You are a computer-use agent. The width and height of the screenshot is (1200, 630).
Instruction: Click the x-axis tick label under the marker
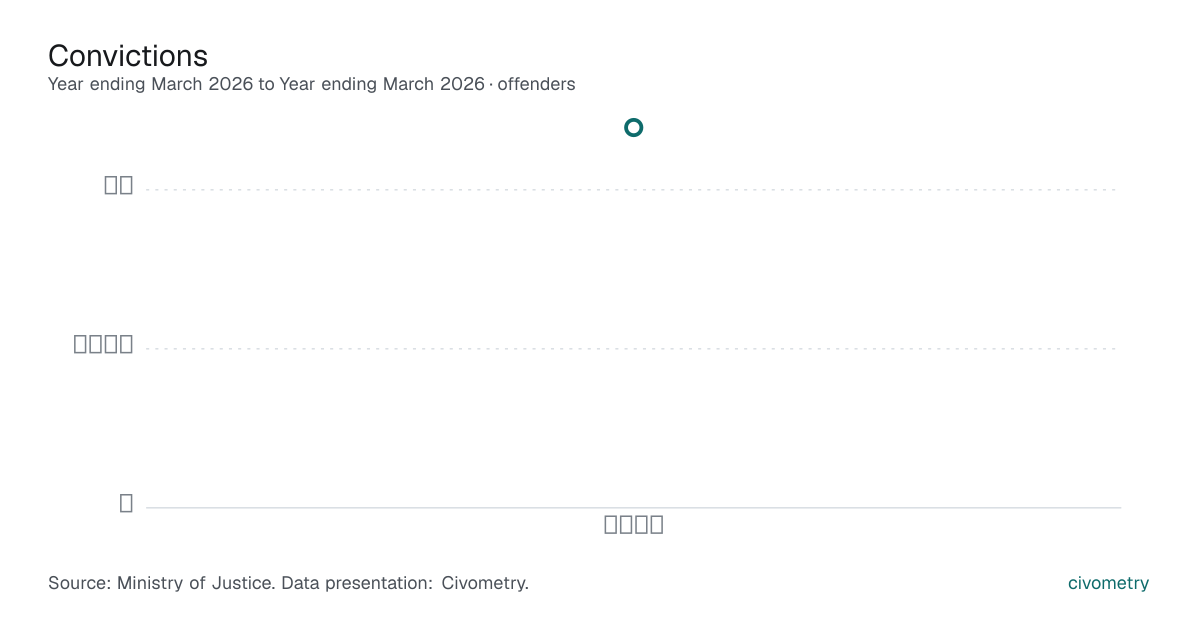click(x=634, y=524)
